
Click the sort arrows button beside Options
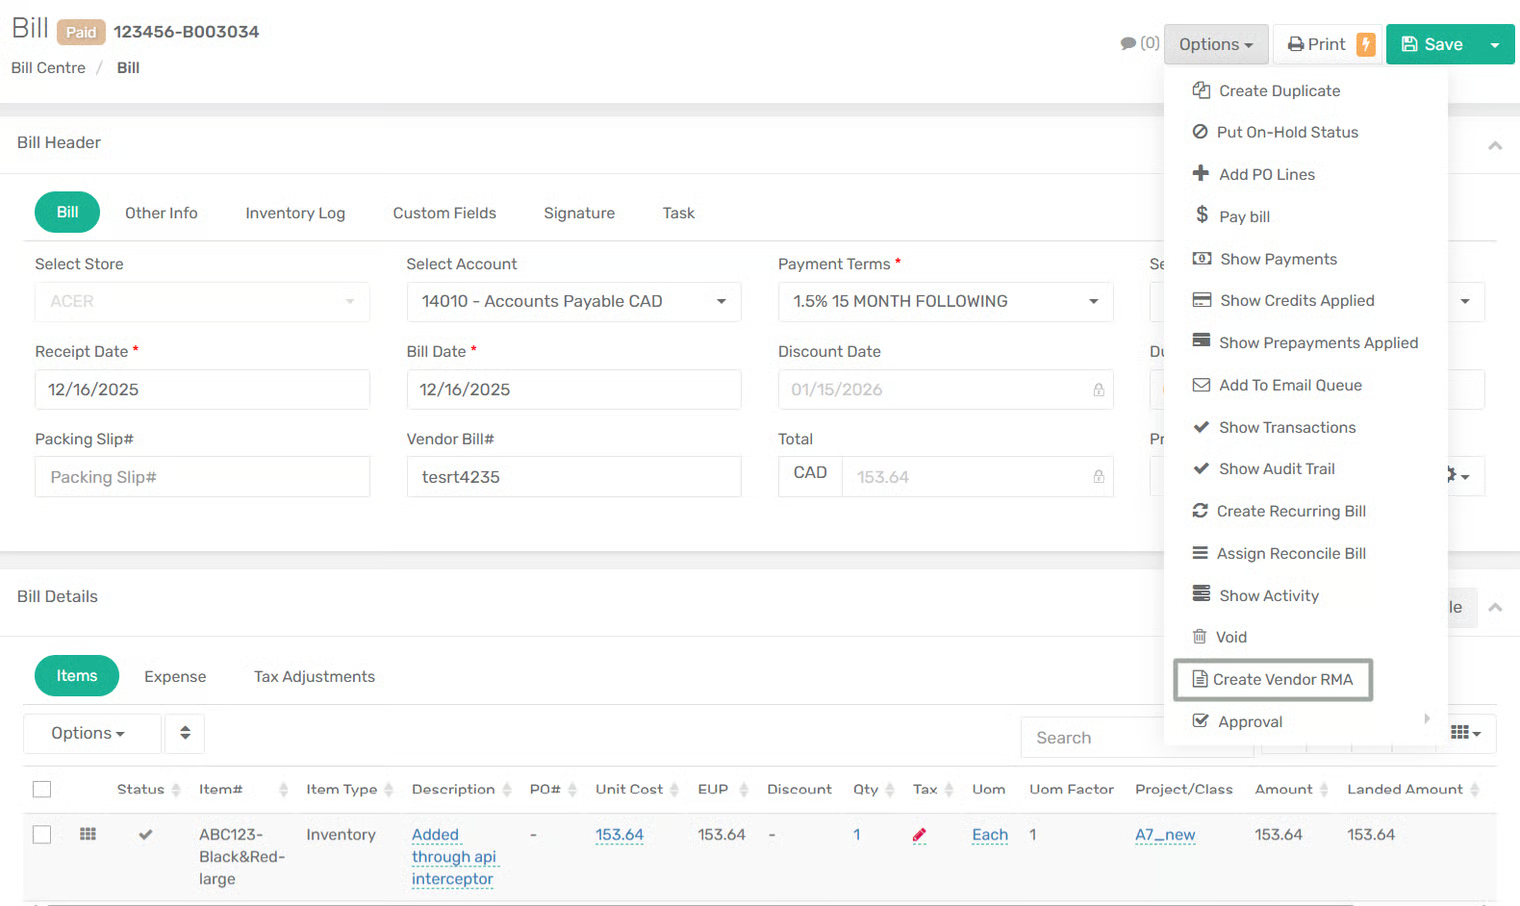pos(185,733)
